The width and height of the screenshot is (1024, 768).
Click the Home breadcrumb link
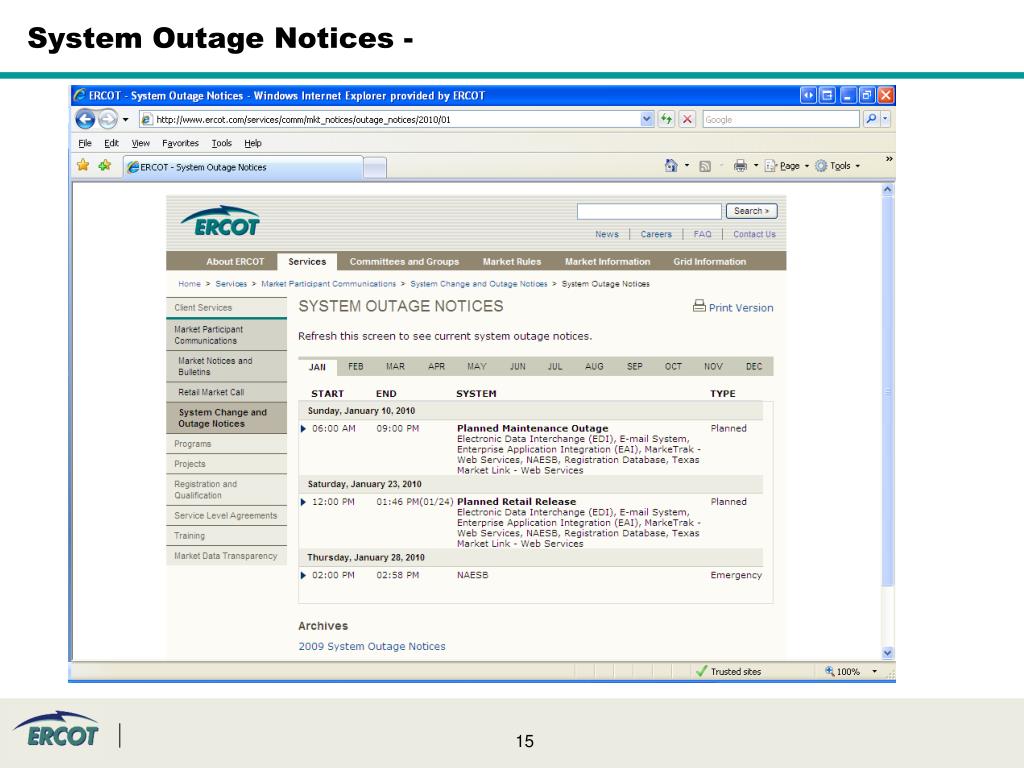pos(189,283)
